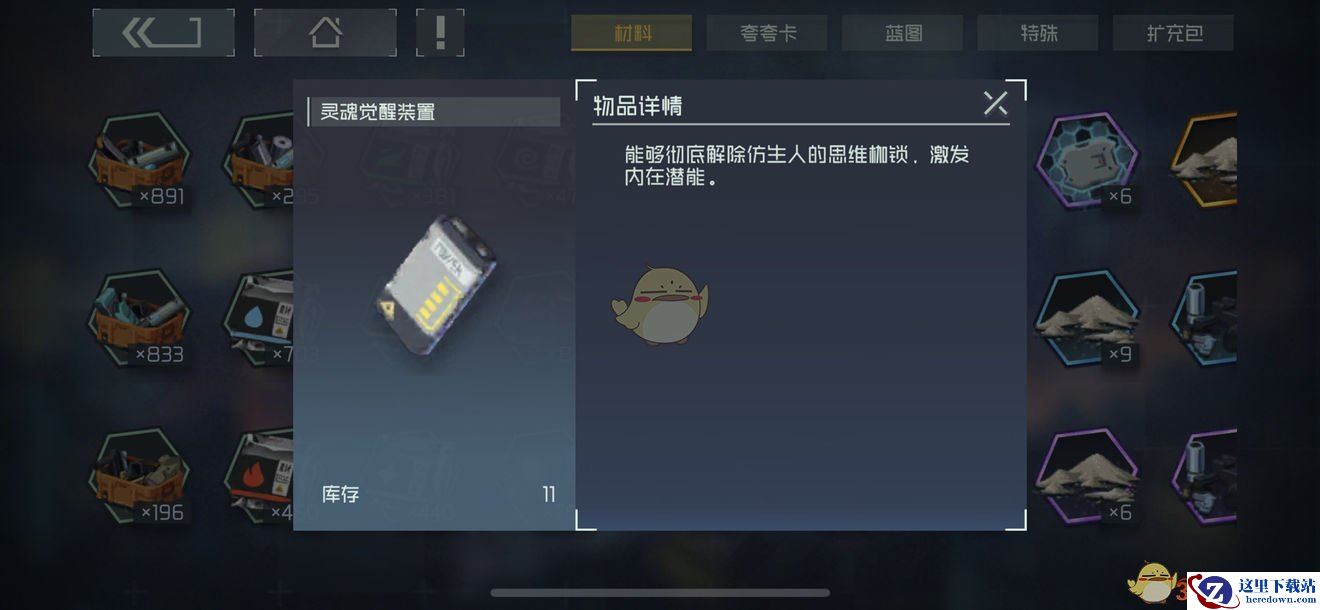
Task: Select the crate item with ×196
Action: pos(139,476)
